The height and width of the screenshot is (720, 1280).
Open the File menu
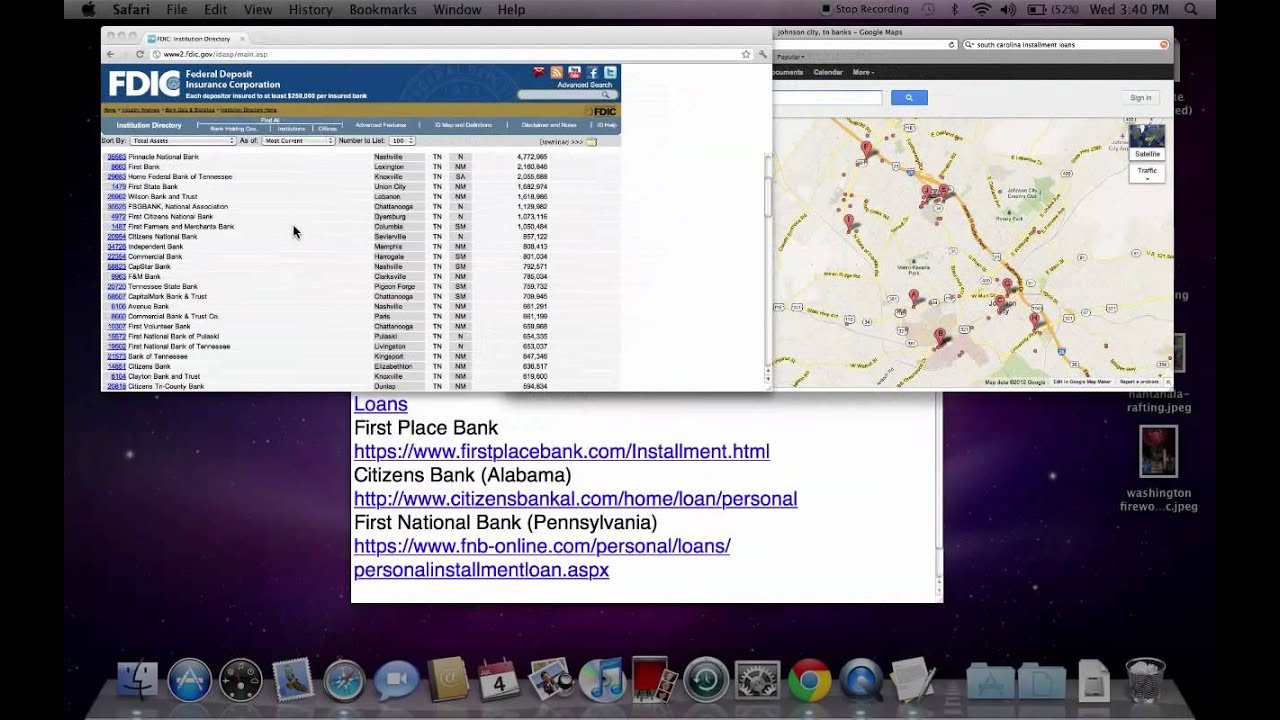point(177,9)
